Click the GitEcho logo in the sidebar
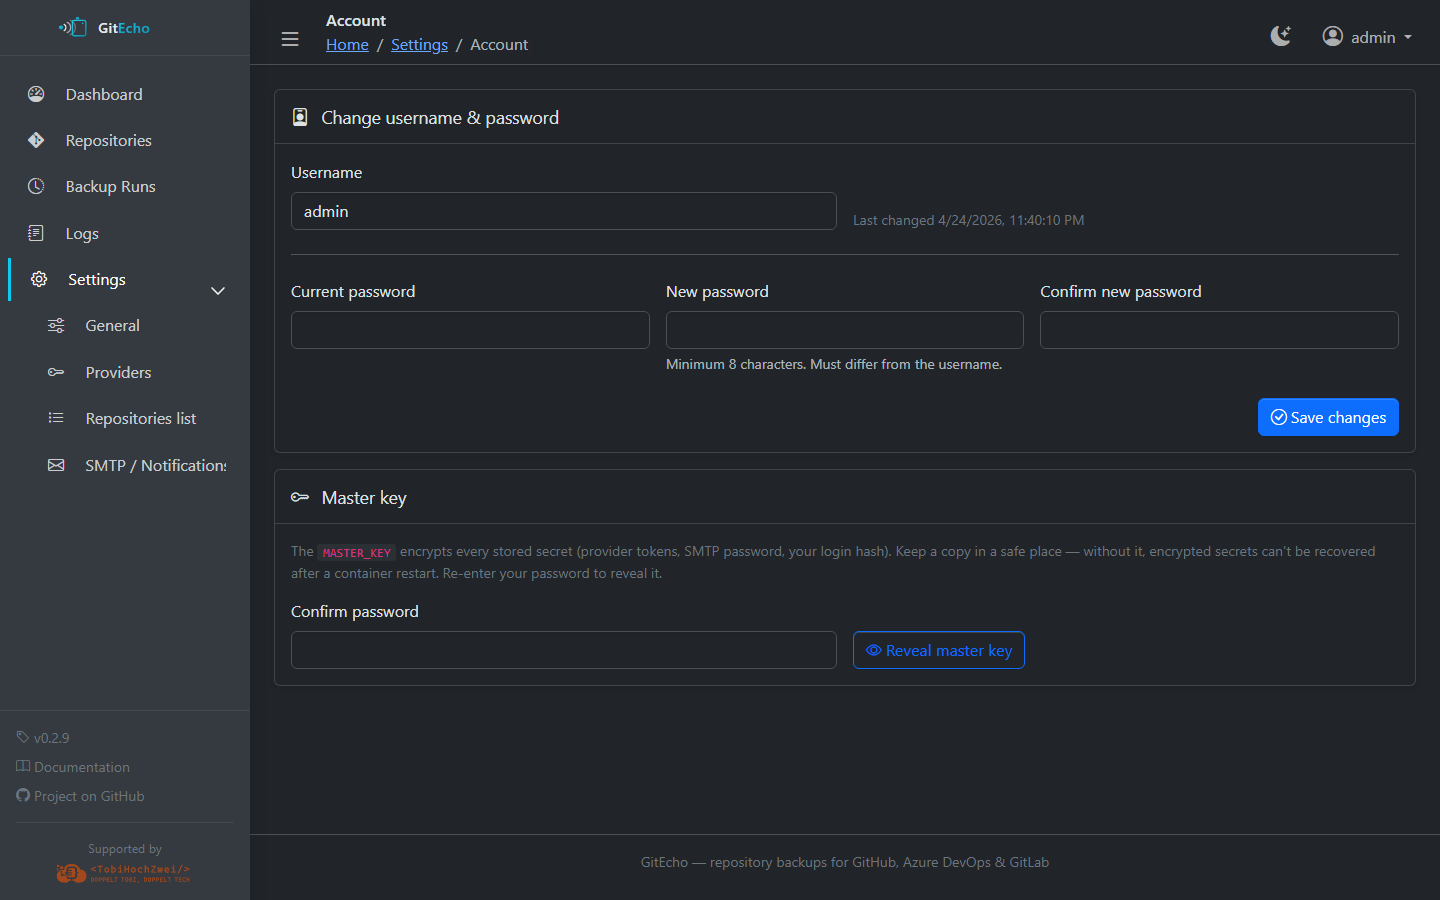Viewport: 1440px width, 900px height. coord(105,28)
